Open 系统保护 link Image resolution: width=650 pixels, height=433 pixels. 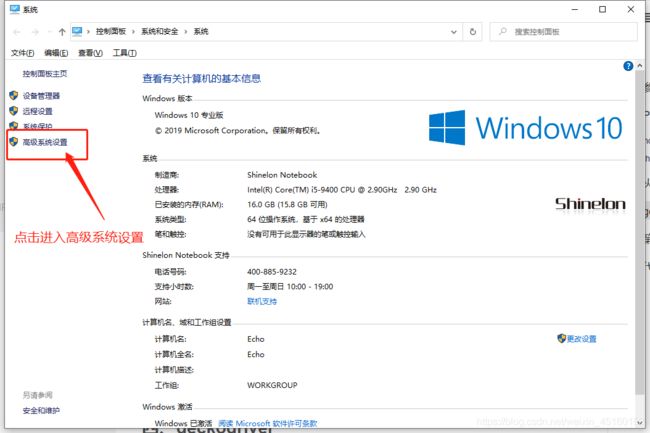pos(37,126)
